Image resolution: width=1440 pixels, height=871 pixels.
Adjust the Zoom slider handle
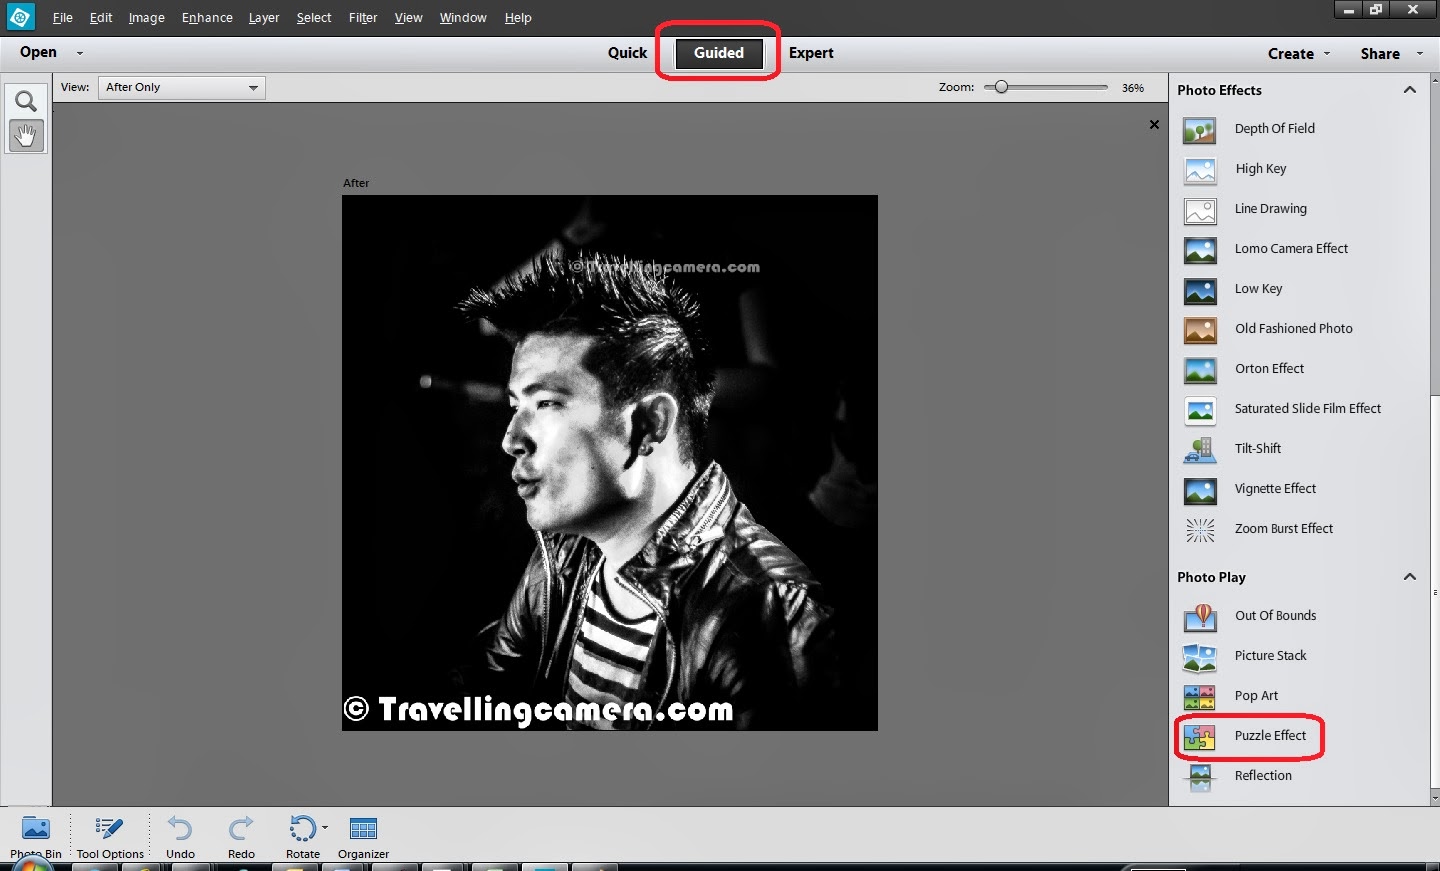(1001, 87)
